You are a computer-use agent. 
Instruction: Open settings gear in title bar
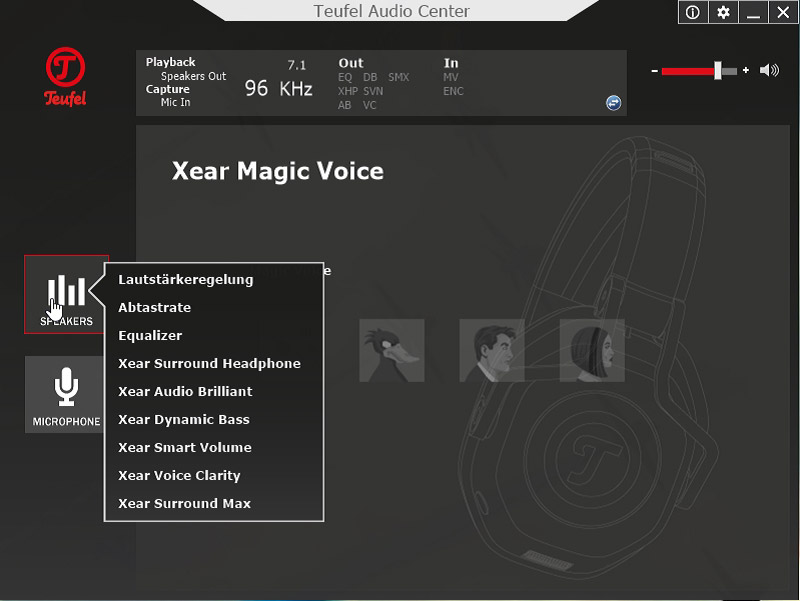pos(723,12)
